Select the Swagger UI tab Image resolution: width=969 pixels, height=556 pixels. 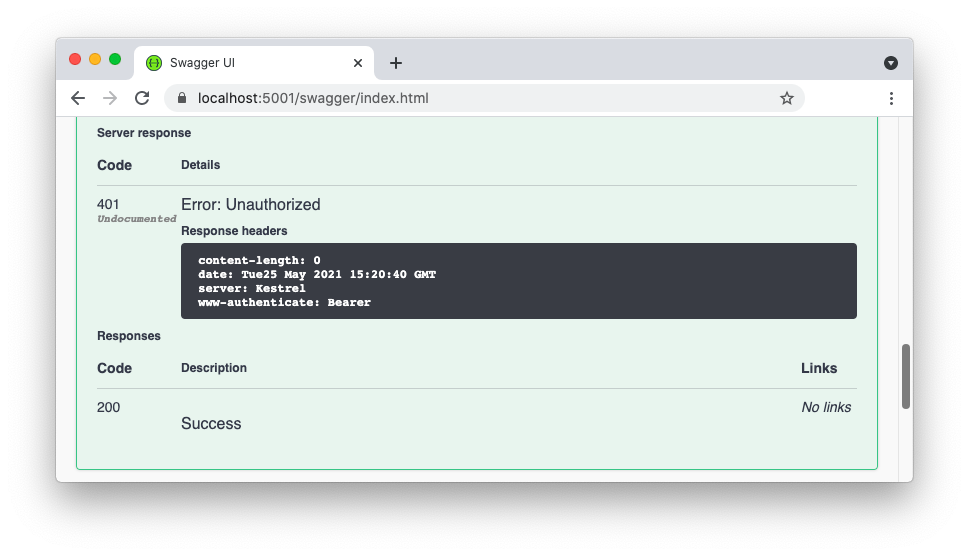pyautogui.click(x=250, y=63)
